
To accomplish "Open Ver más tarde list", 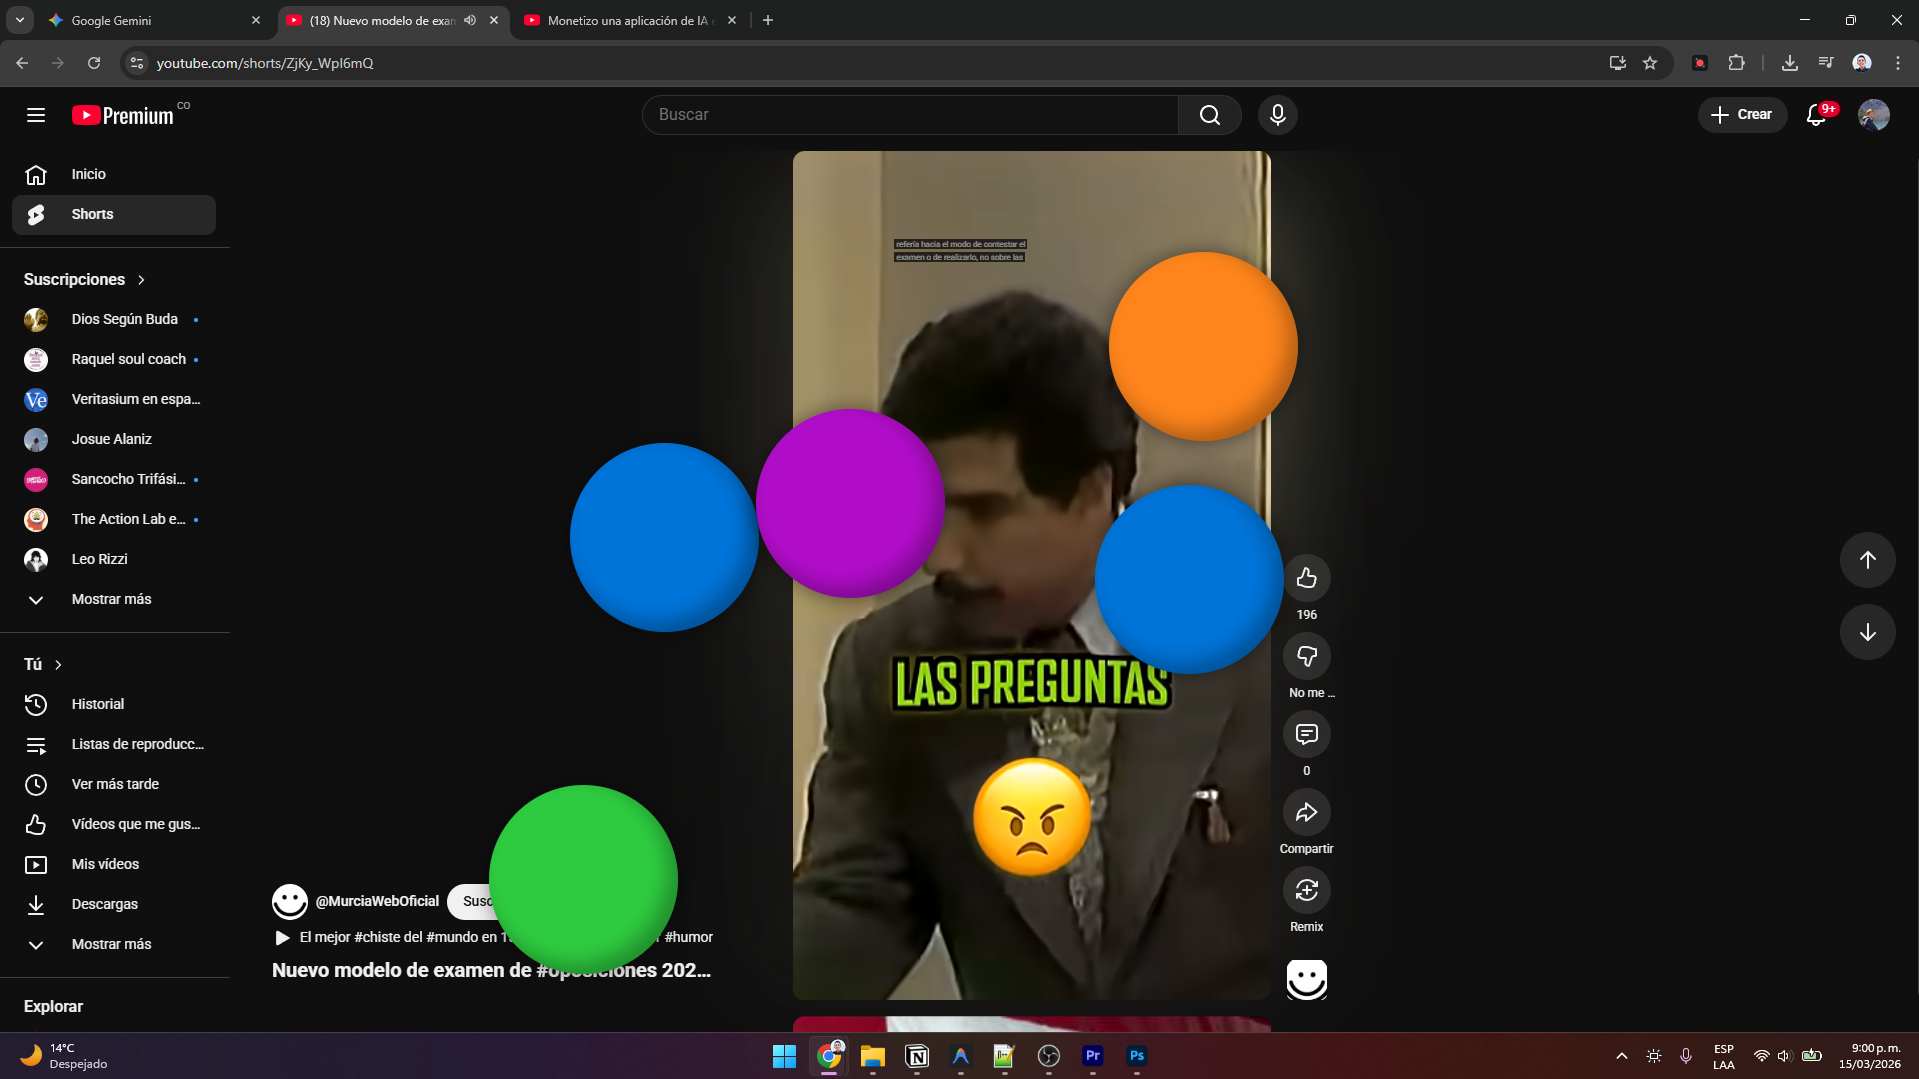I will click(114, 784).
